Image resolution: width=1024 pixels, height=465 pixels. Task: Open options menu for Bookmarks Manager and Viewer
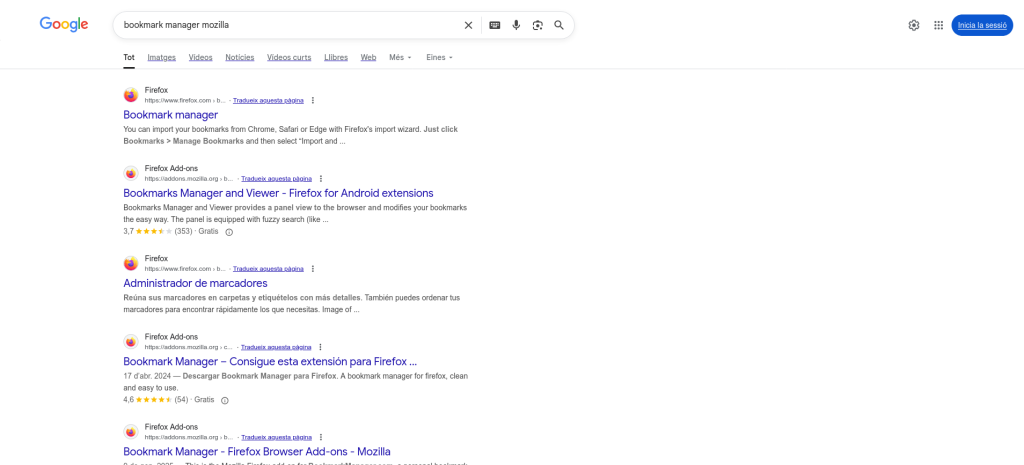(x=321, y=179)
